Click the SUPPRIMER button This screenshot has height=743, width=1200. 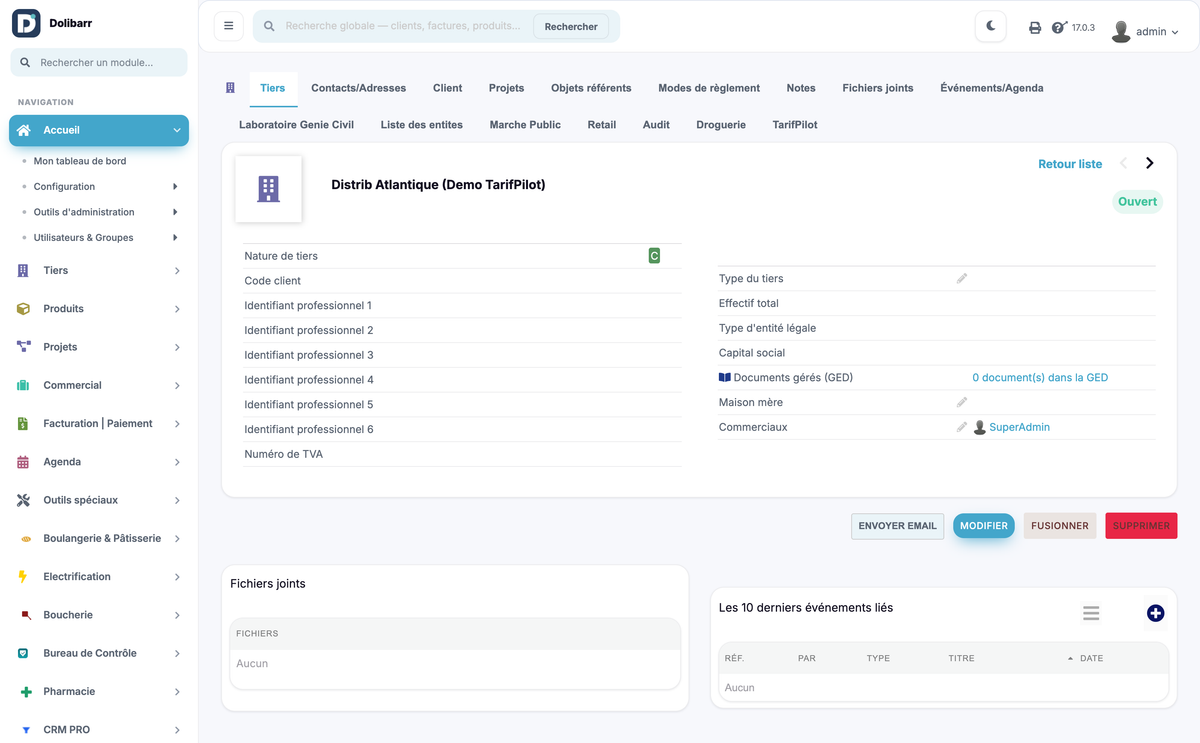pyautogui.click(x=1141, y=526)
